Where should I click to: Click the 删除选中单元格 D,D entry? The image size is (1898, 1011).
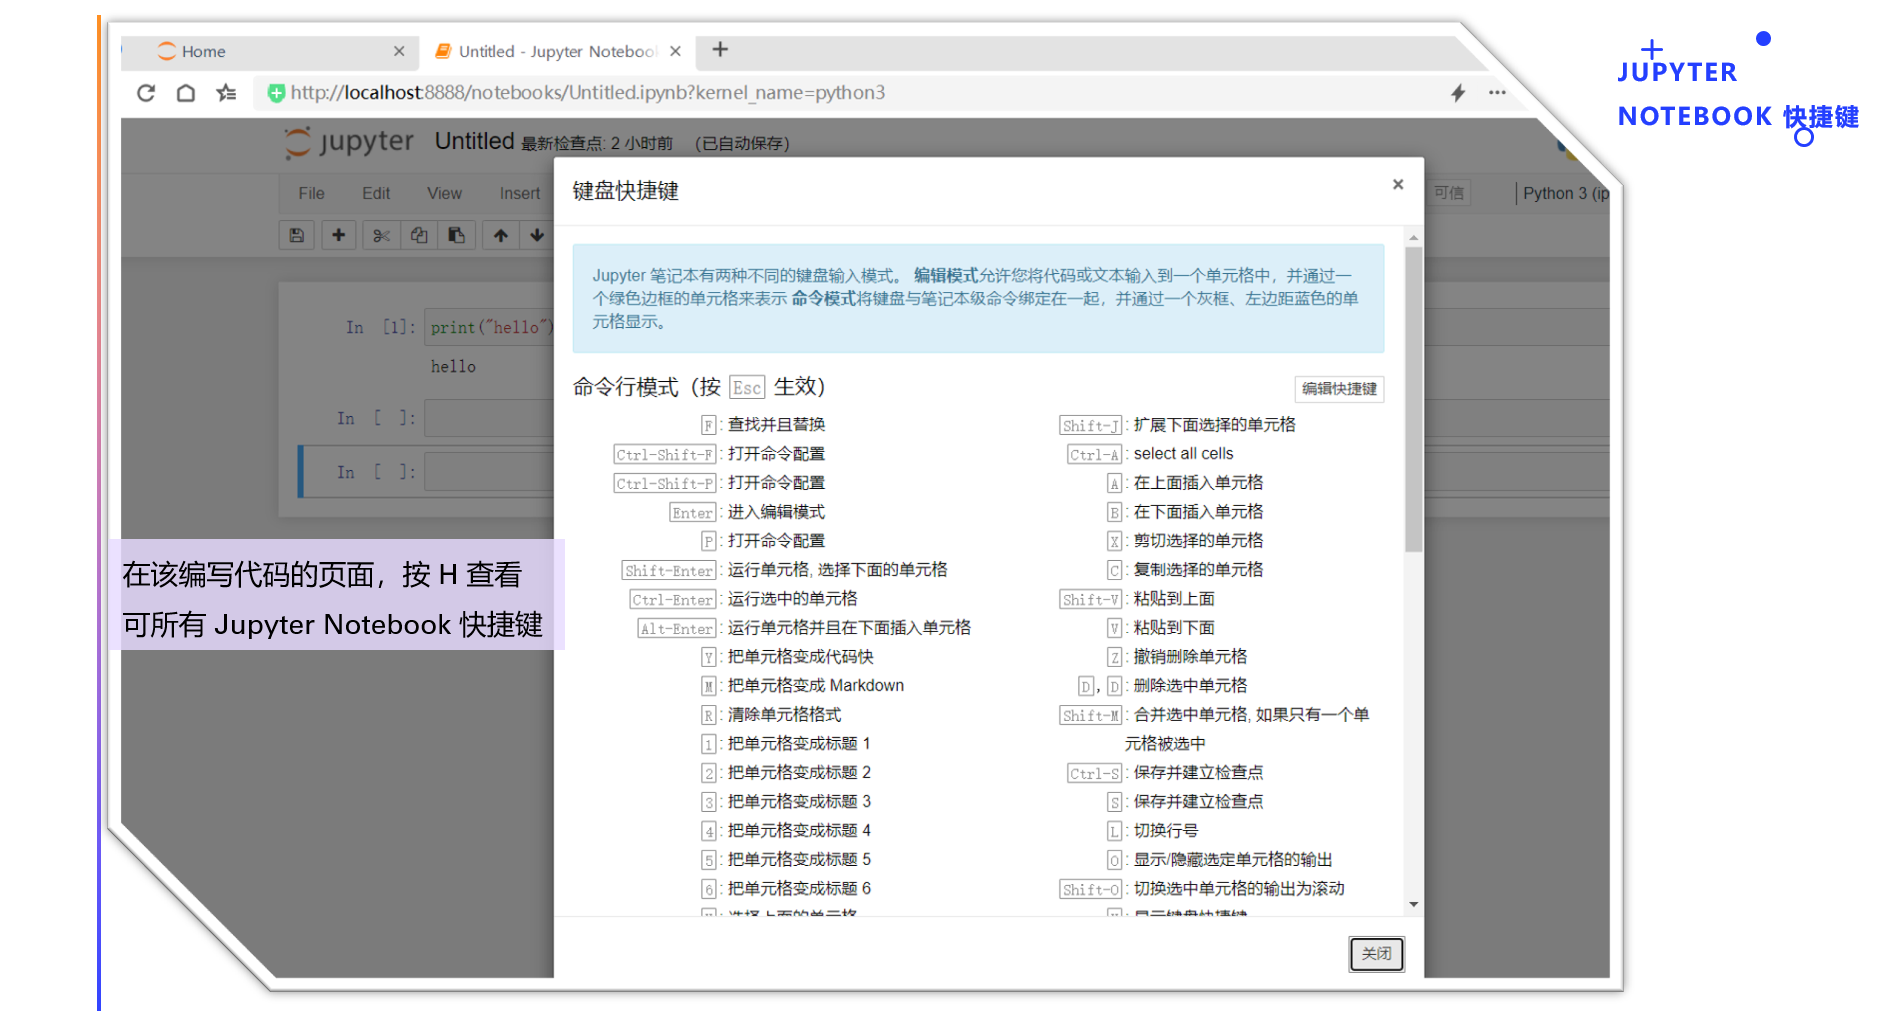tap(1190, 686)
